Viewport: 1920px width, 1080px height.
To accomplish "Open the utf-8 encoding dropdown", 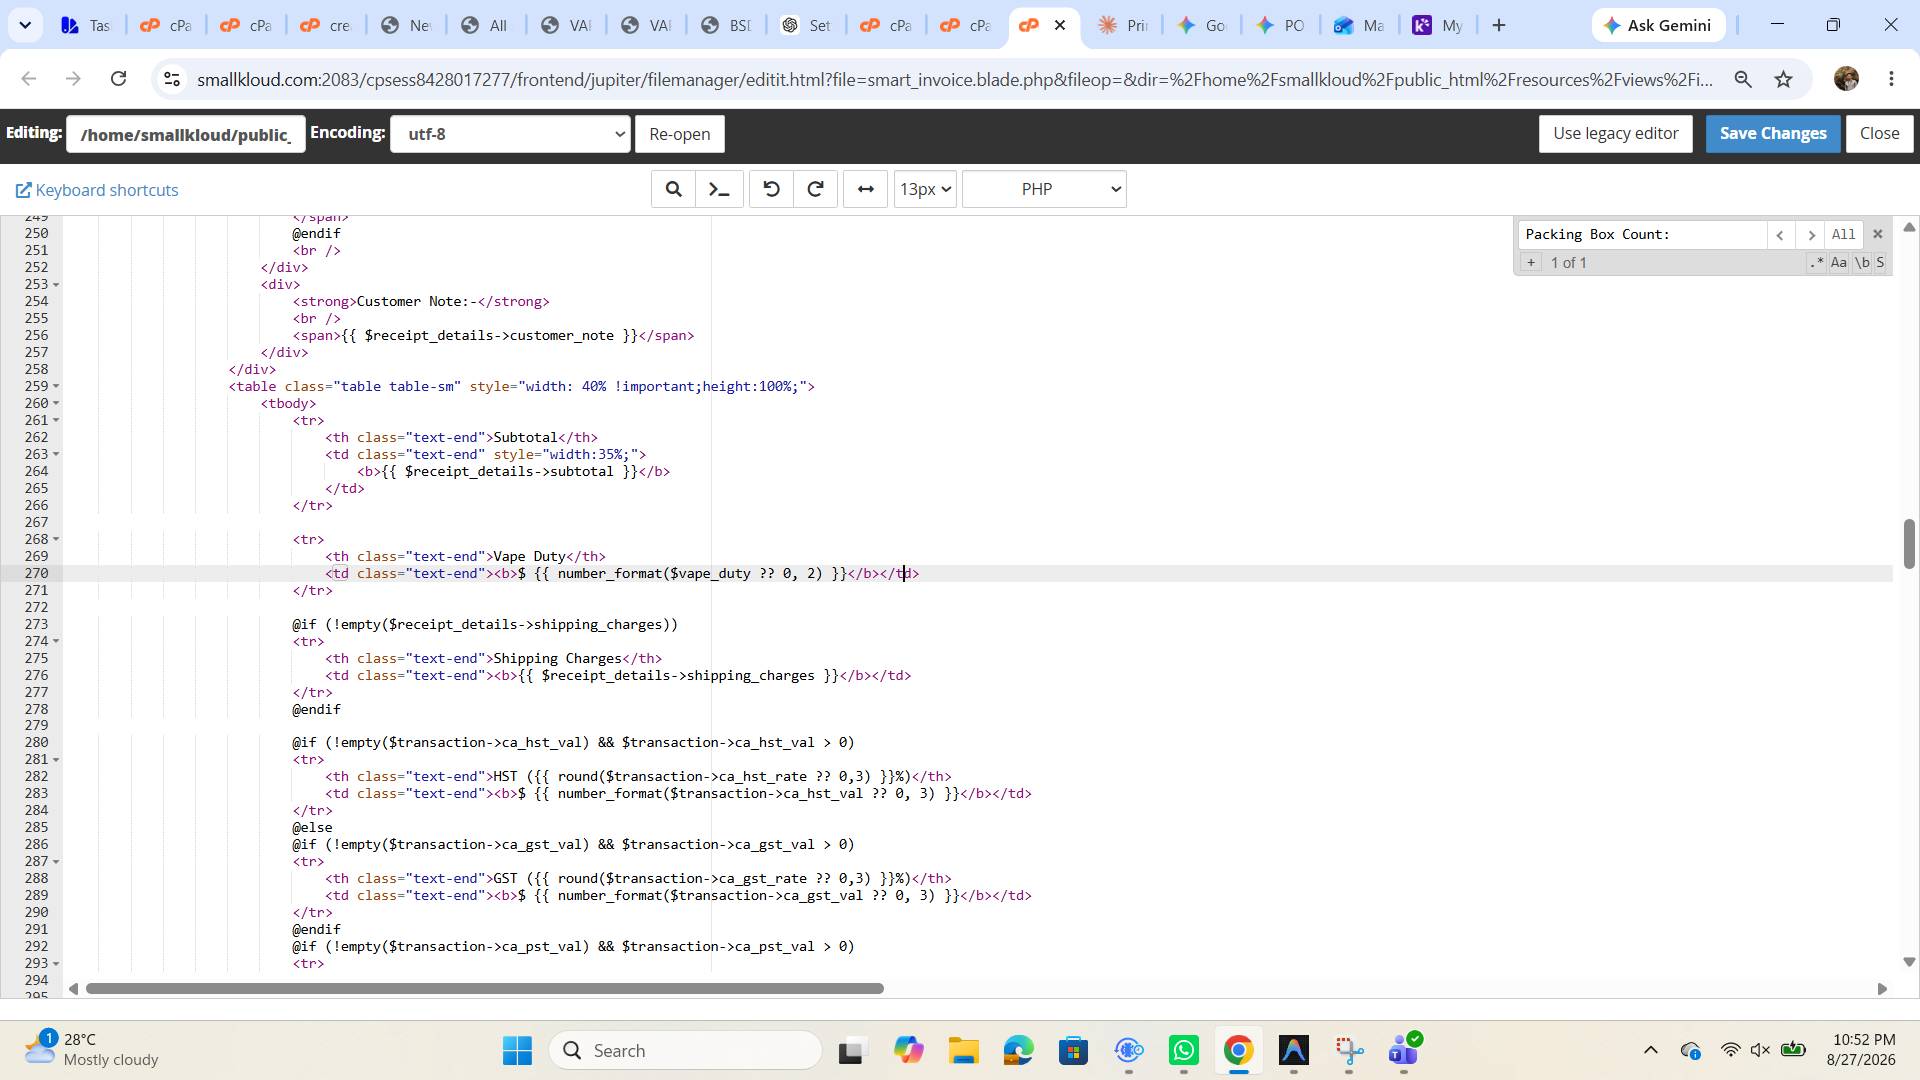I will (x=510, y=134).
